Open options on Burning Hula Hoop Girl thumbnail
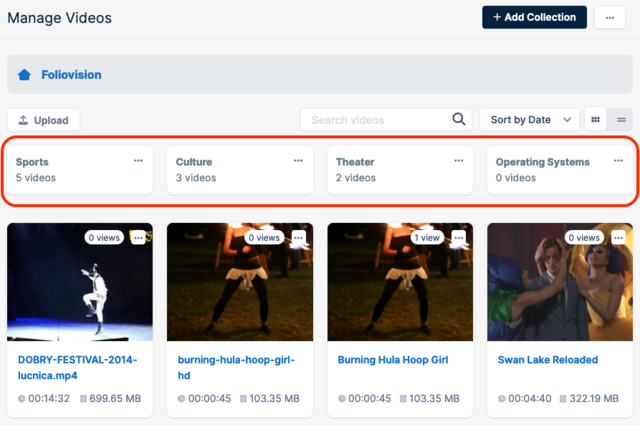The width and height of the screenshot is (640, 425). [x=458, y=238]
